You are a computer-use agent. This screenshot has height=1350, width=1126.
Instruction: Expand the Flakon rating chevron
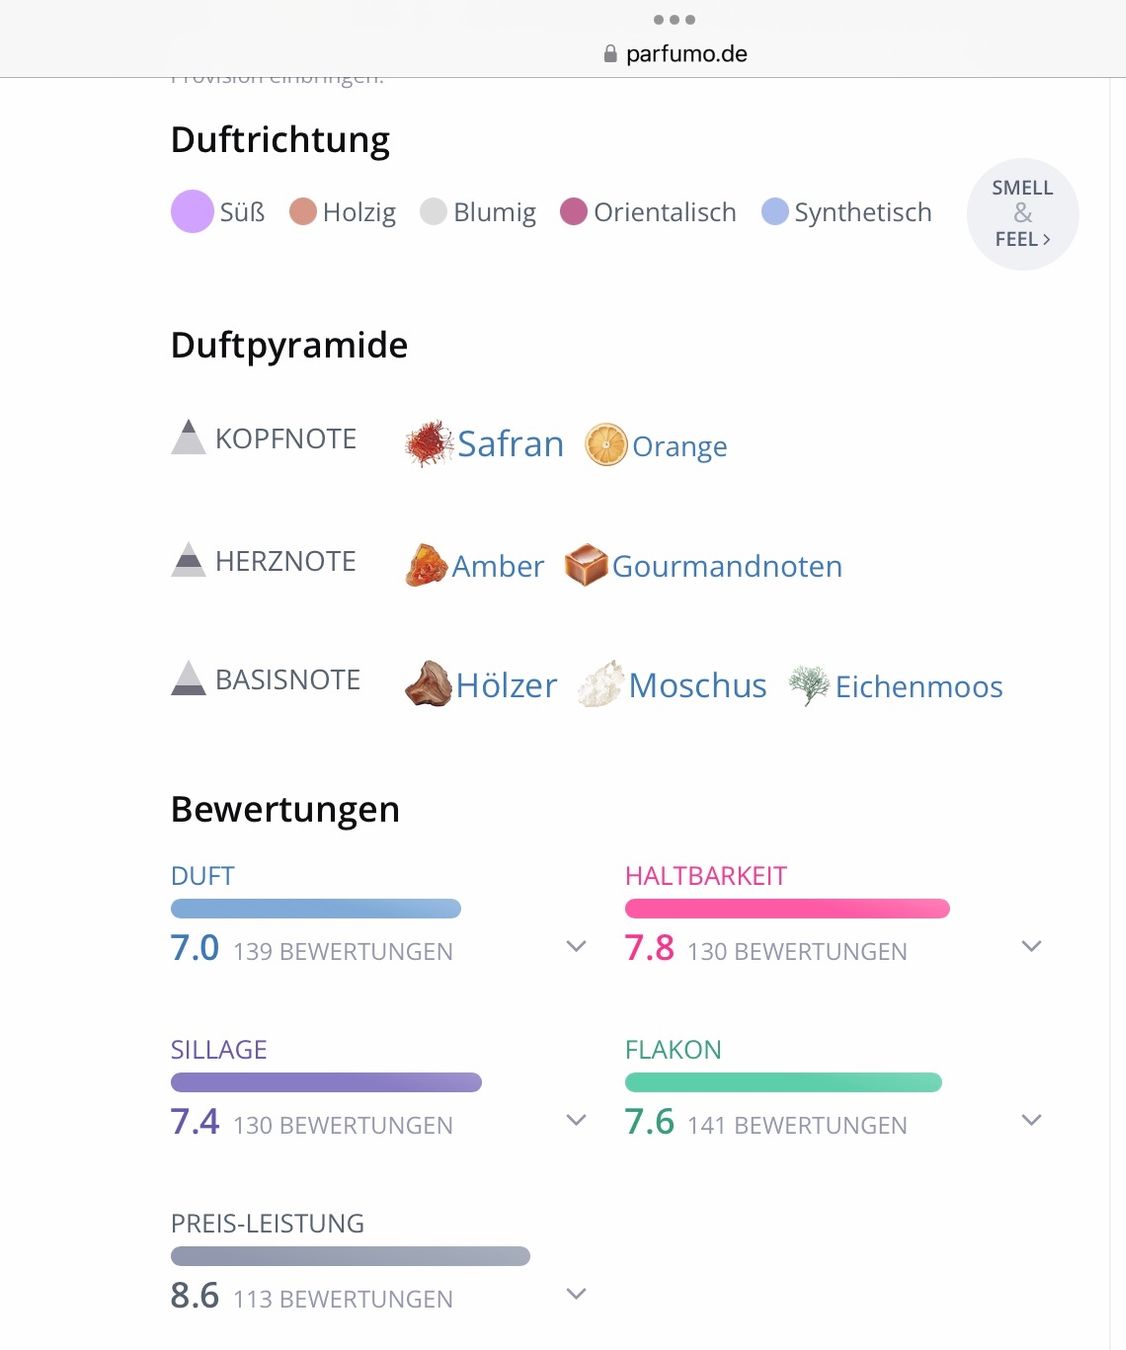pyautogui.click(x=1031, y=1120)
